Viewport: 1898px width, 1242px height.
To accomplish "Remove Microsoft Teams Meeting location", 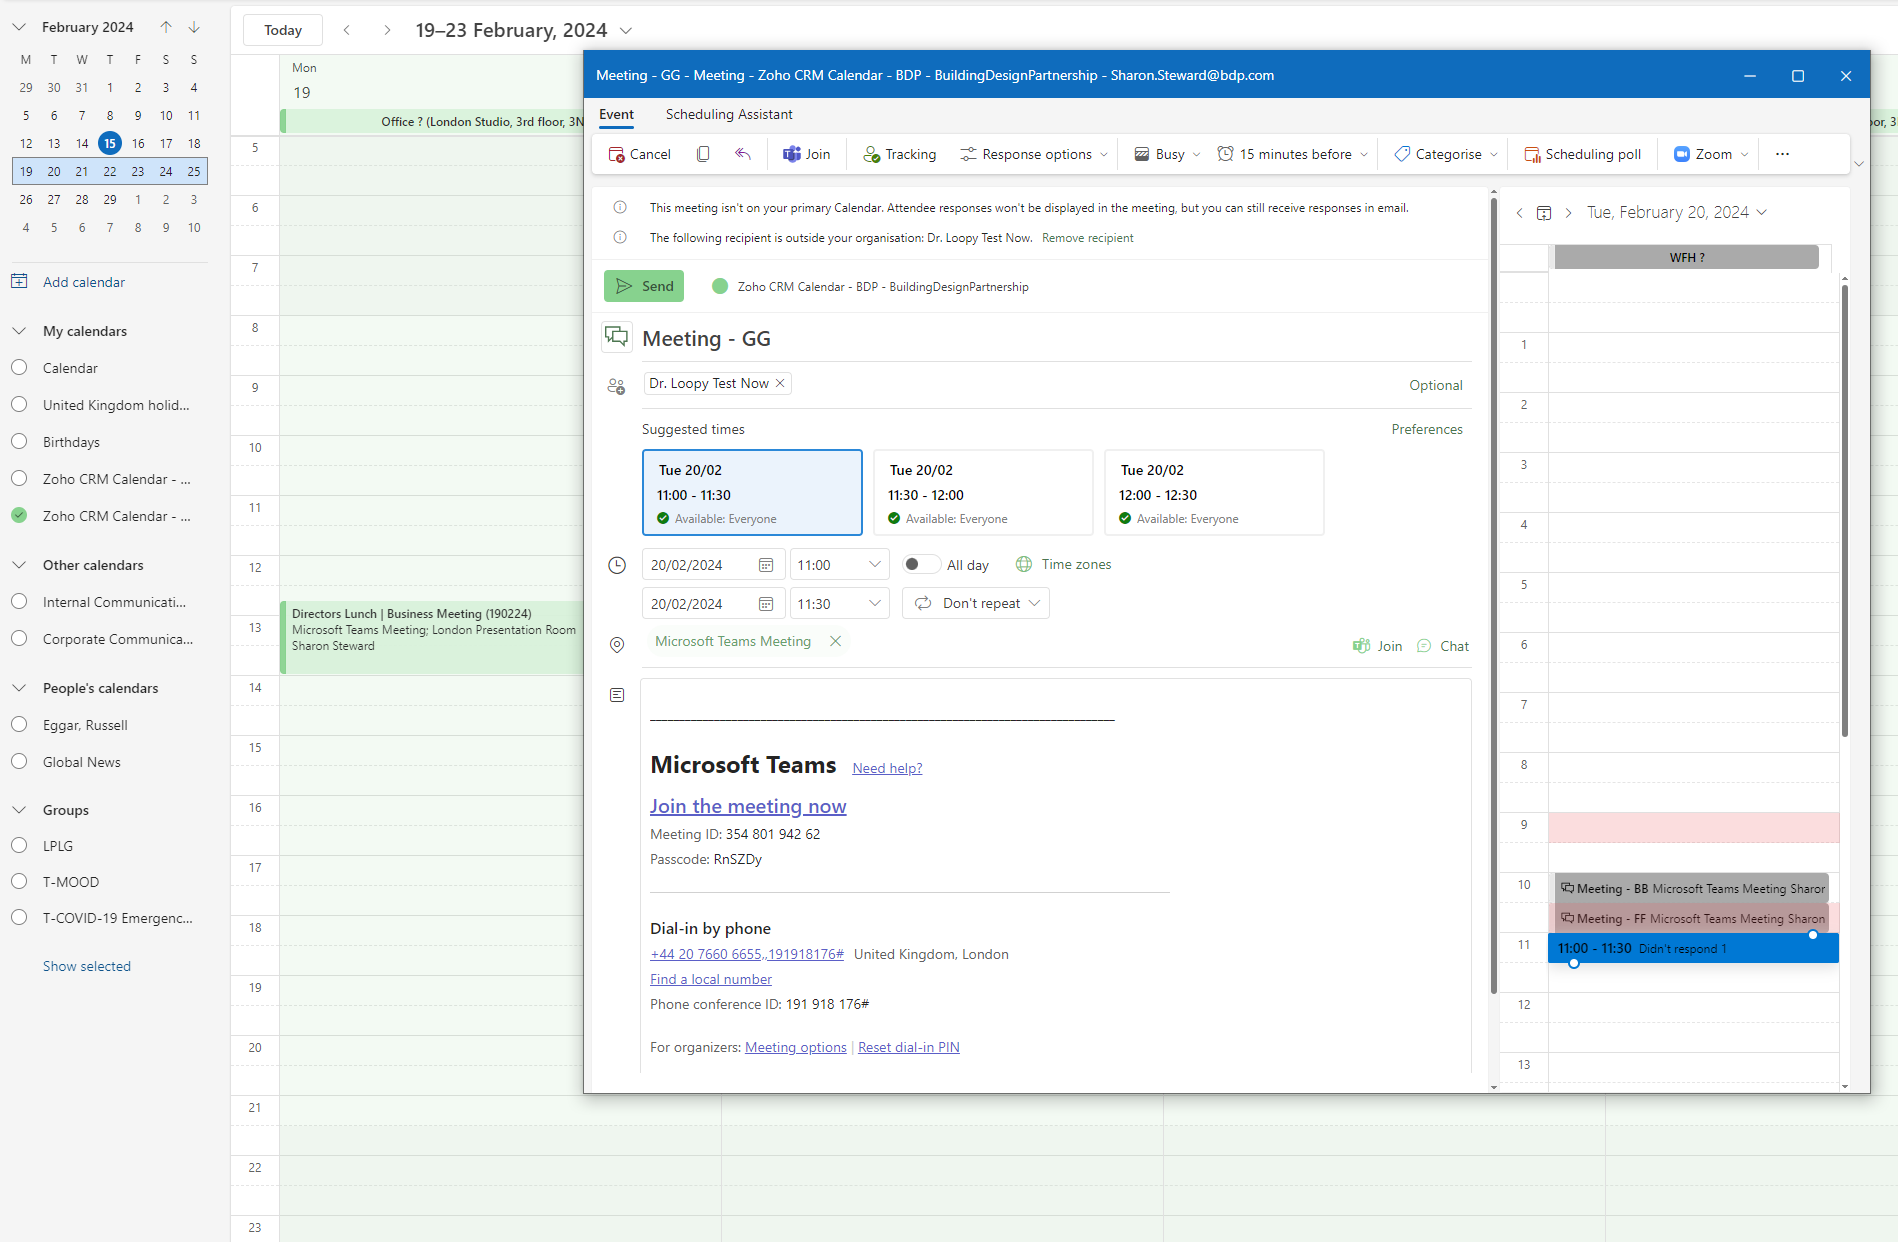I will click(x=836, y=641).
